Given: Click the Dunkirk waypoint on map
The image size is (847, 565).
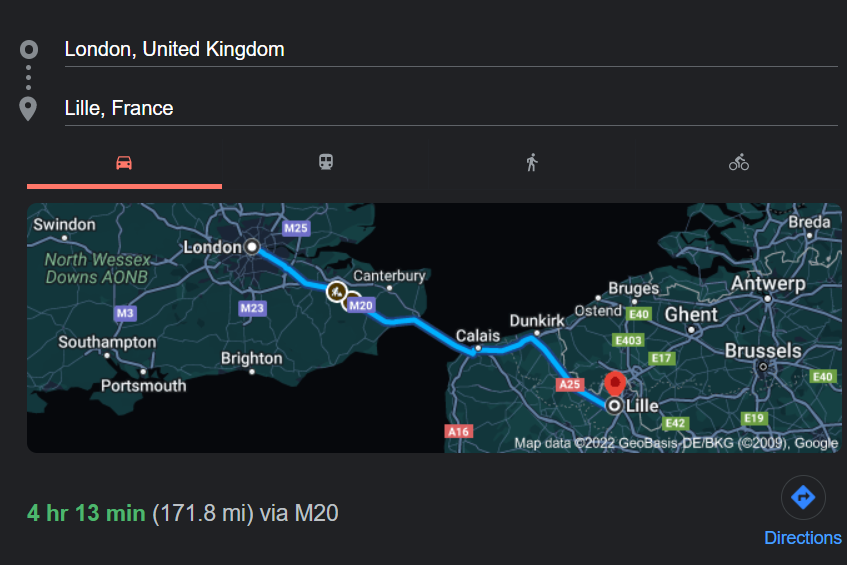Looking at the screenshot, I should pos(537,321).
